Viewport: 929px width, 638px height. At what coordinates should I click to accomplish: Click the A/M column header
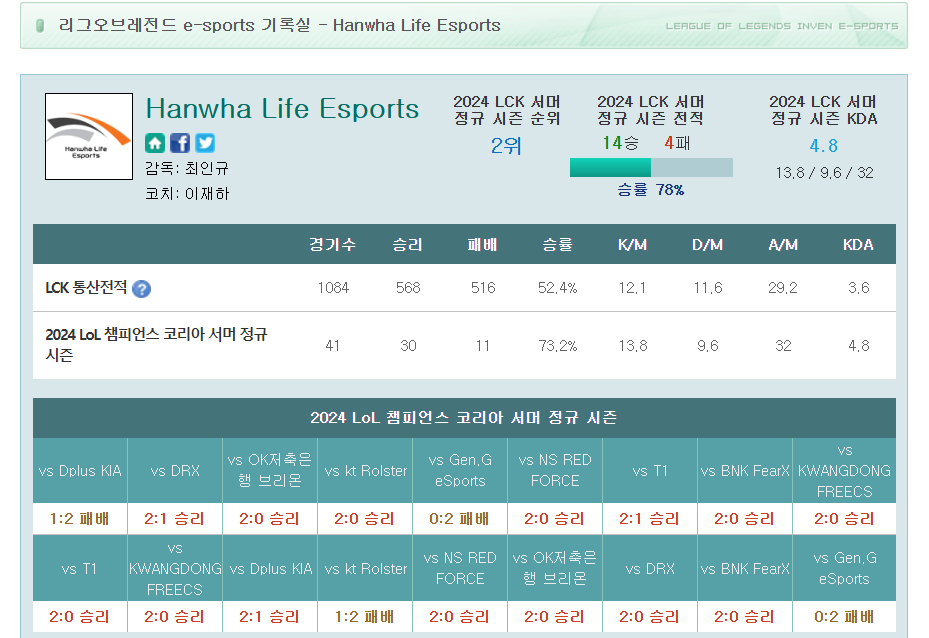click(x=783, y=245)
